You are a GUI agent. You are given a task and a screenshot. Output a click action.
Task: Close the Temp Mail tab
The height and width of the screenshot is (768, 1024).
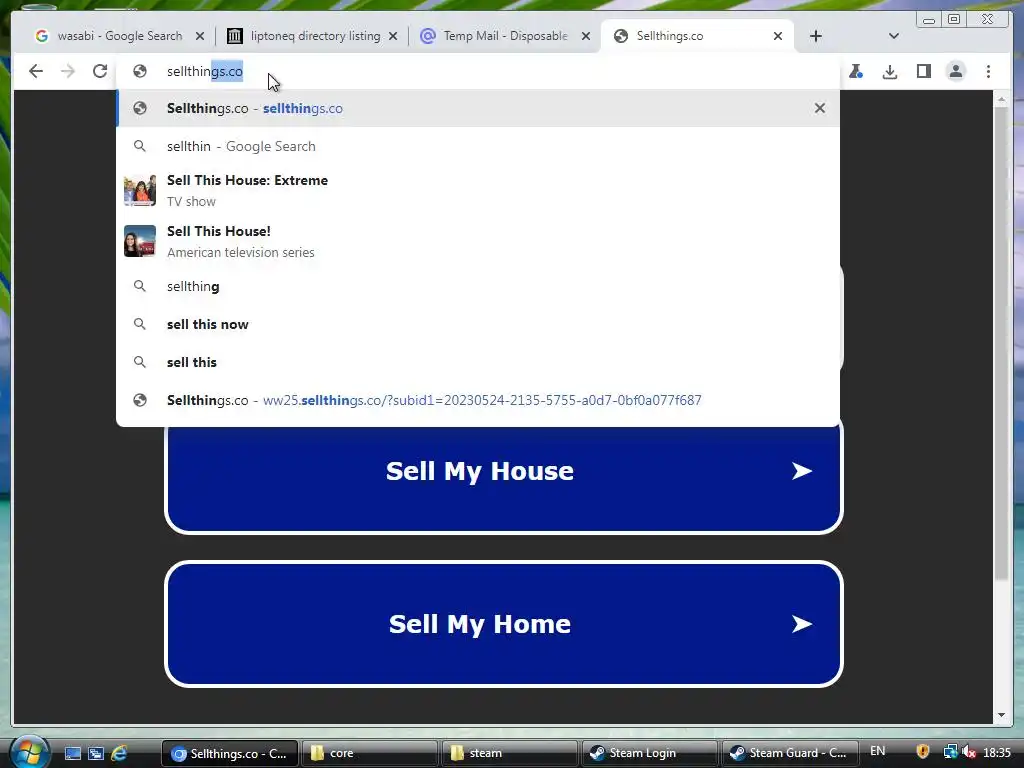[x=586, y=36]
